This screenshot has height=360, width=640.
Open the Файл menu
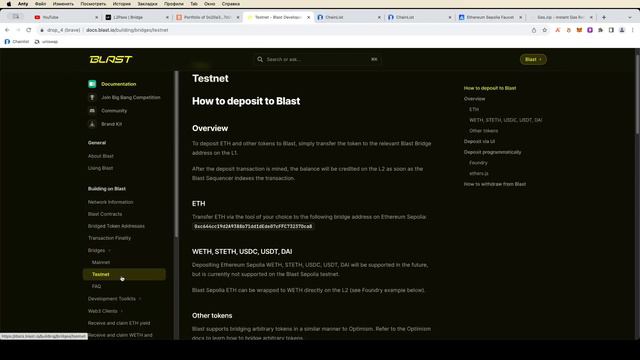40,4
